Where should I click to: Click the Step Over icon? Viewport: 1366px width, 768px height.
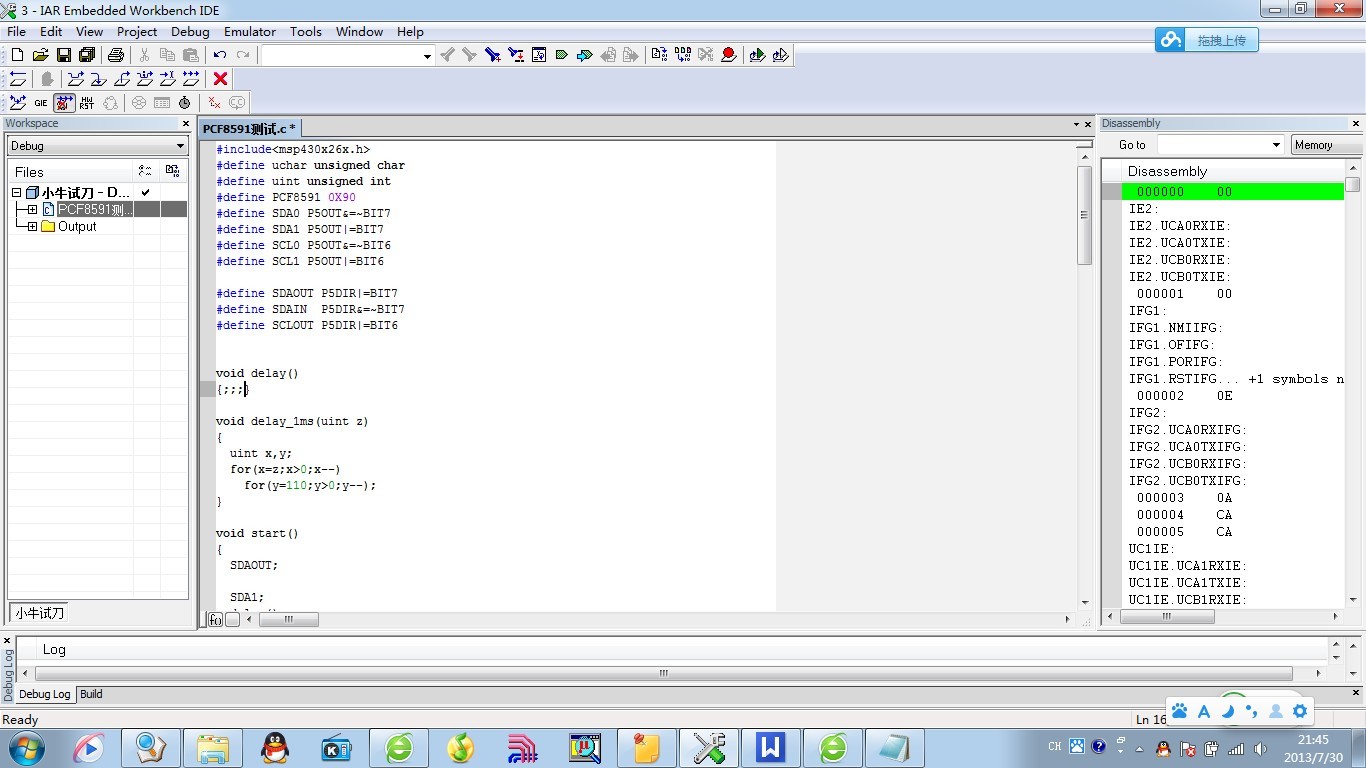tap(75, 78)
